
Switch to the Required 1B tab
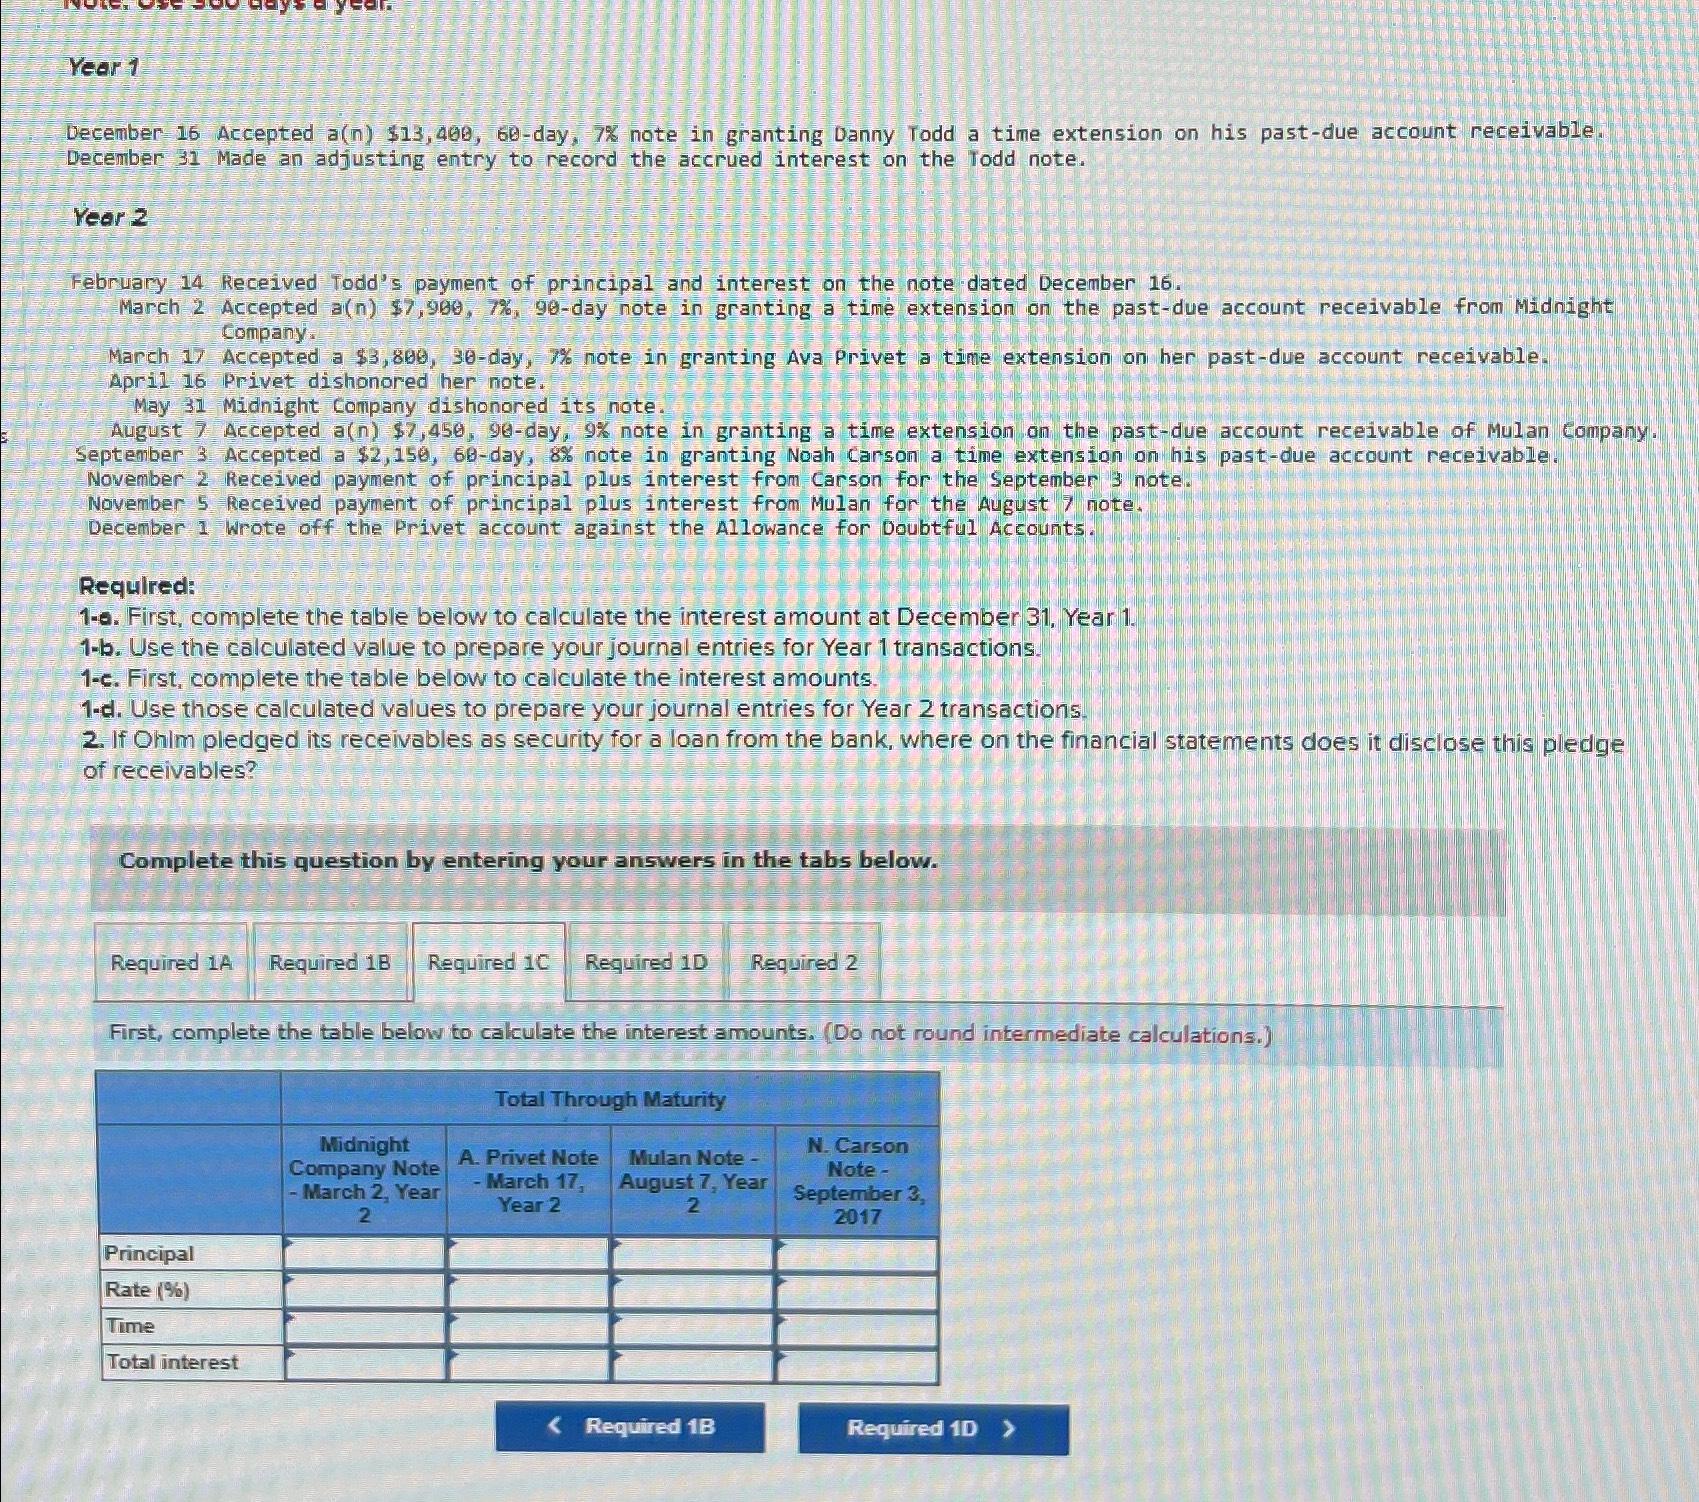pyautogui.click(x=330, y=962)
